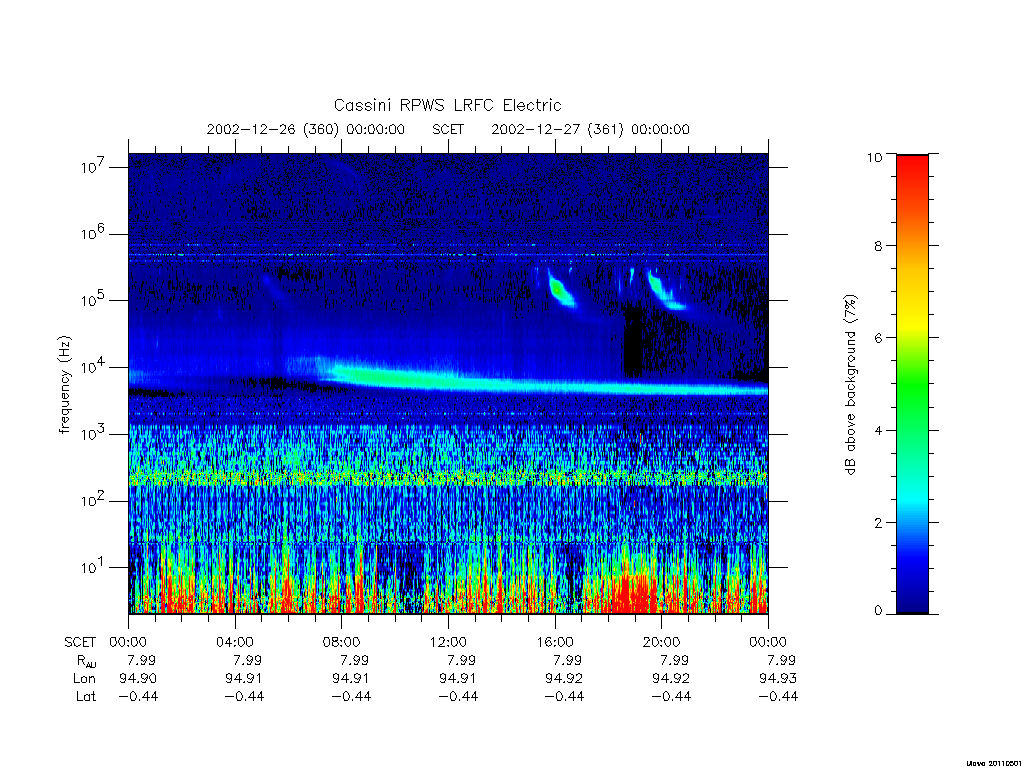Image resolution: width=1024 pixels, height=768 pixels.
Task: Click the '04:00' time tick label
Action: tap(234, 642)
